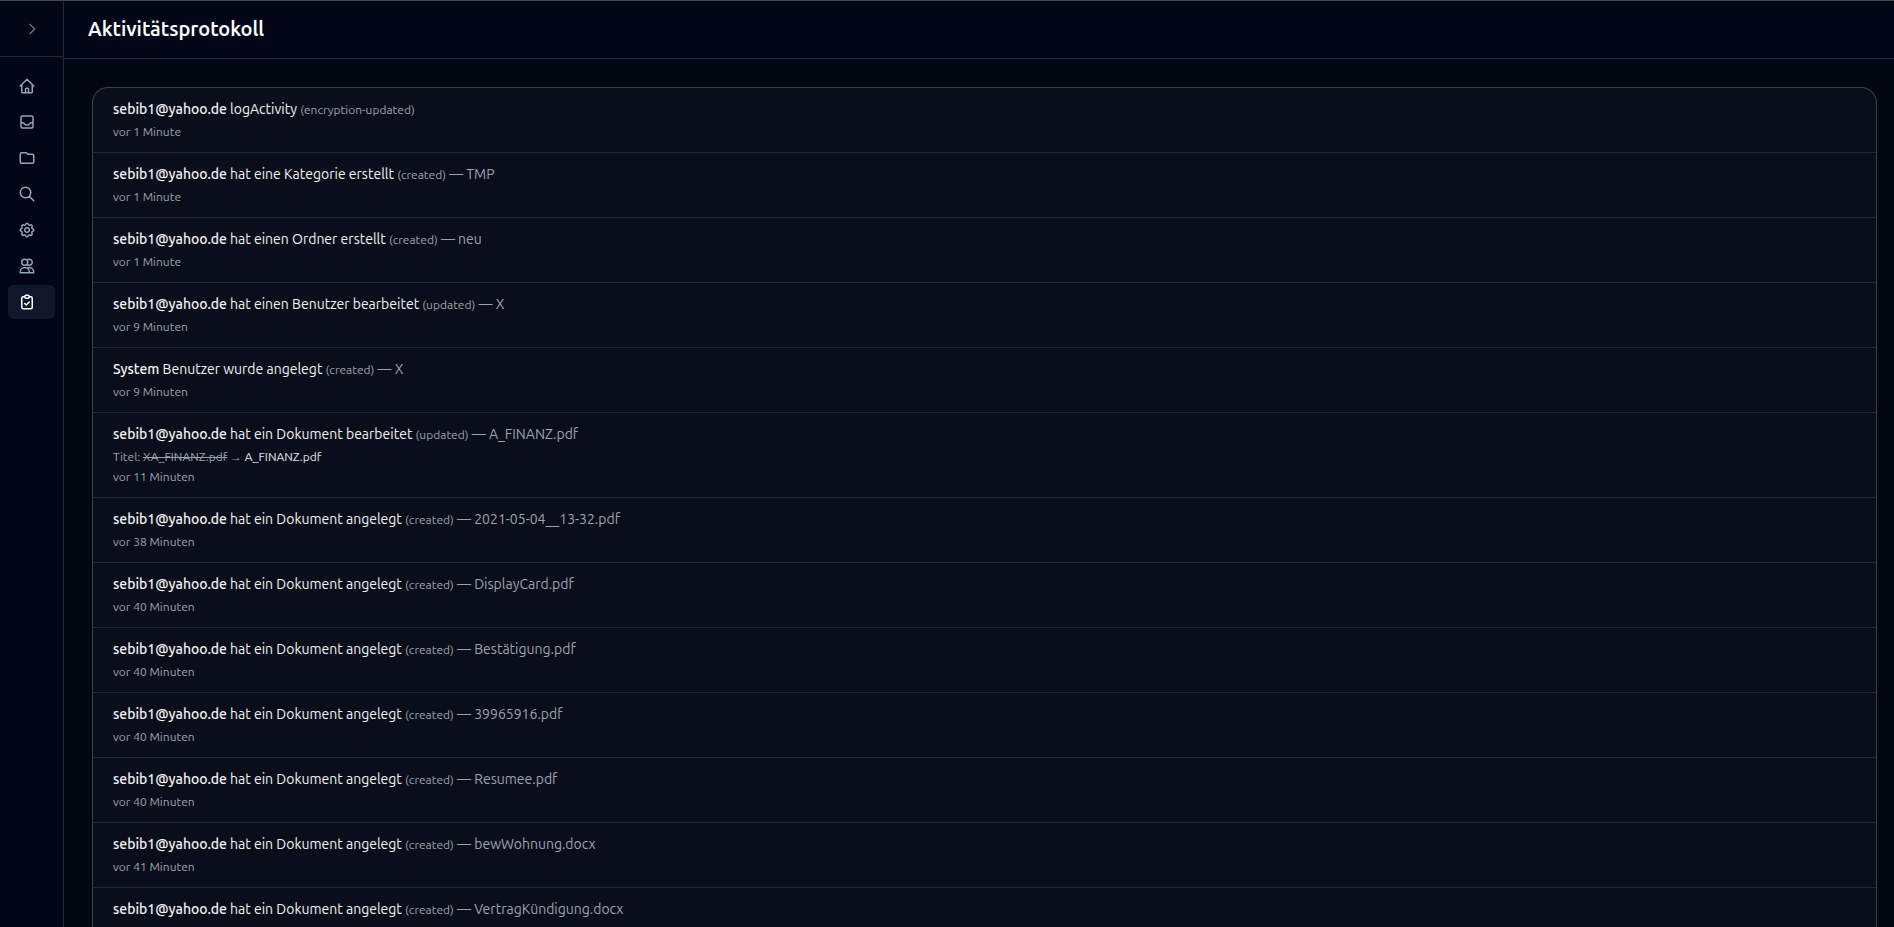
Task: Click the Aktivitätsprotokoll page heading
Action: tap(176, 29)
